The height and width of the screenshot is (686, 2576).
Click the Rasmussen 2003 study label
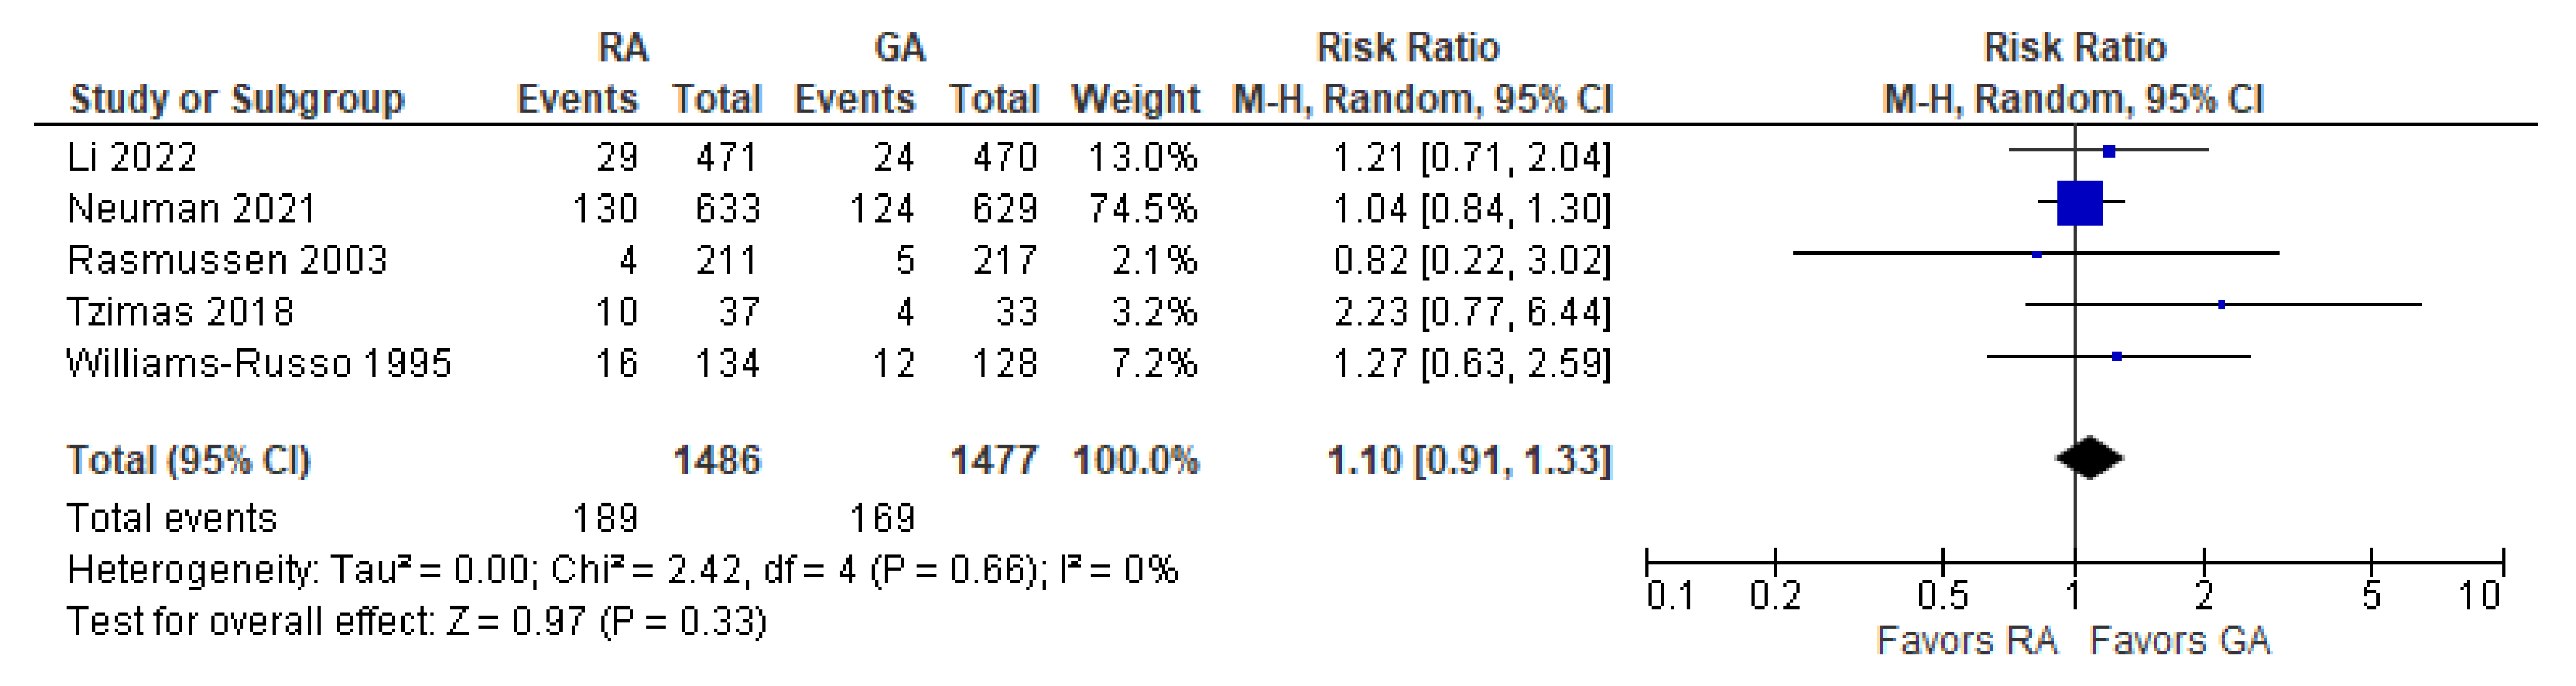227,260
